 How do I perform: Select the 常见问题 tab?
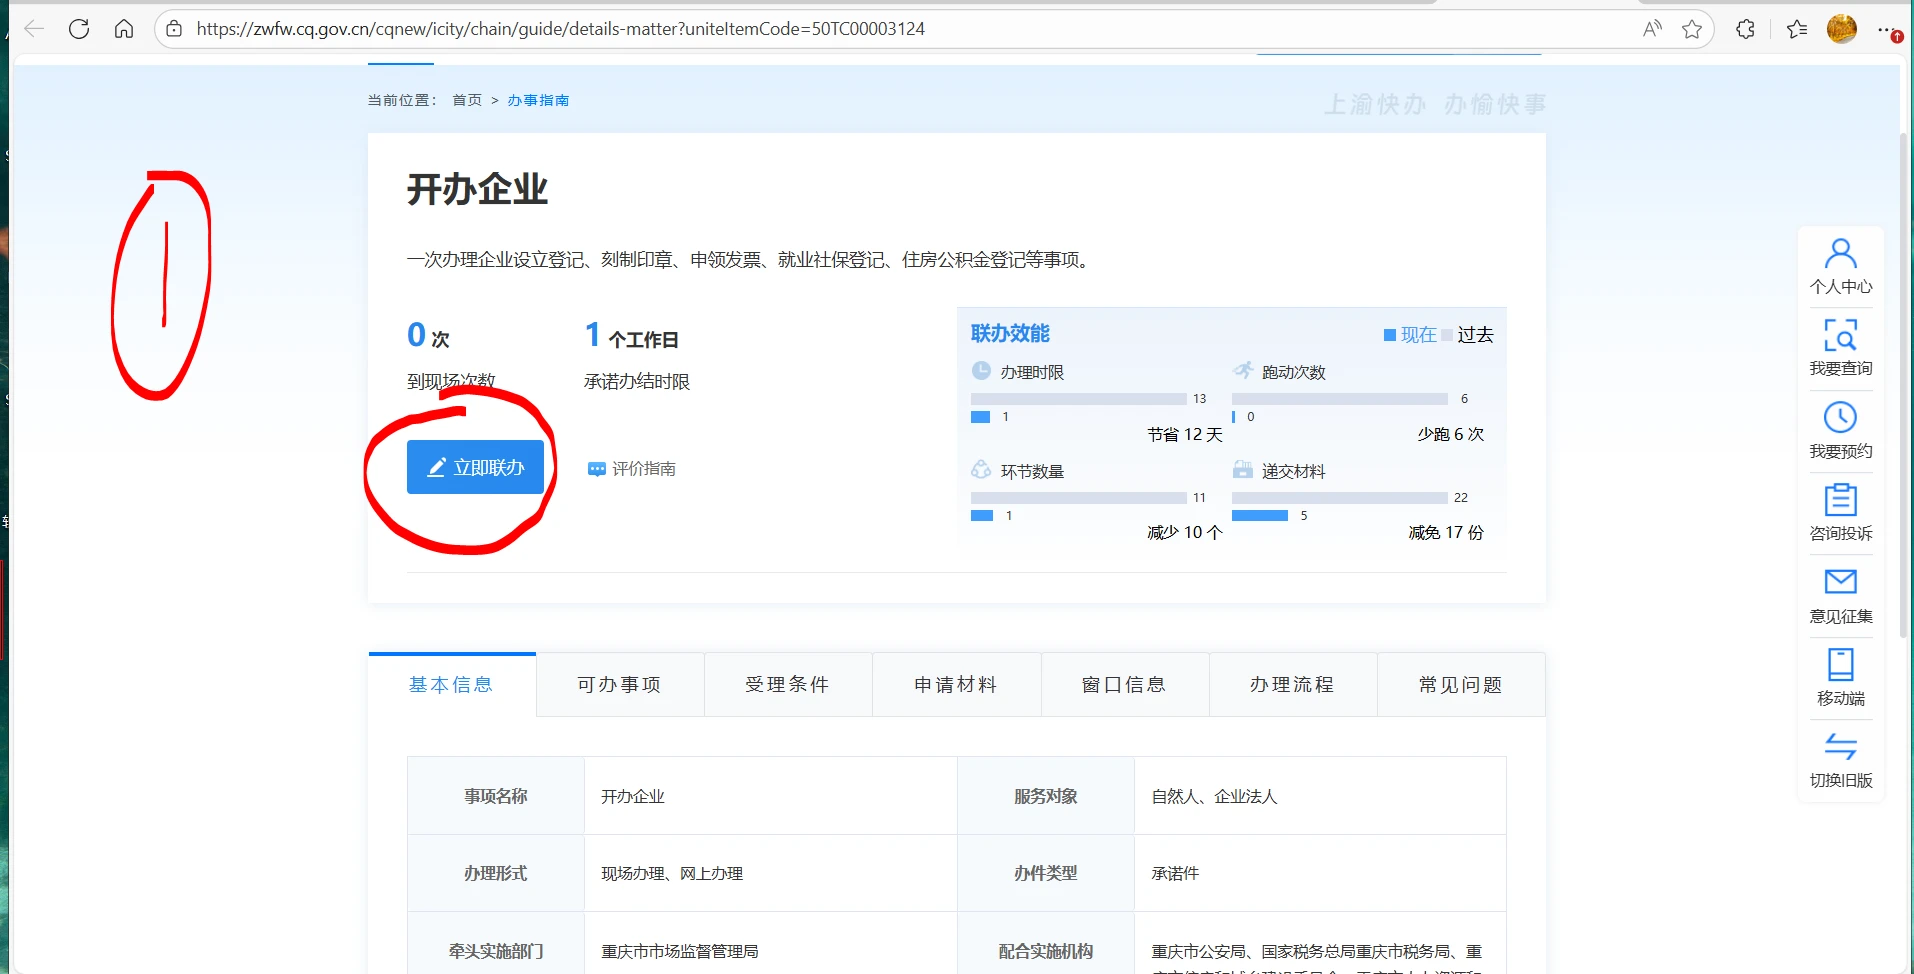tap(1460, 685)
